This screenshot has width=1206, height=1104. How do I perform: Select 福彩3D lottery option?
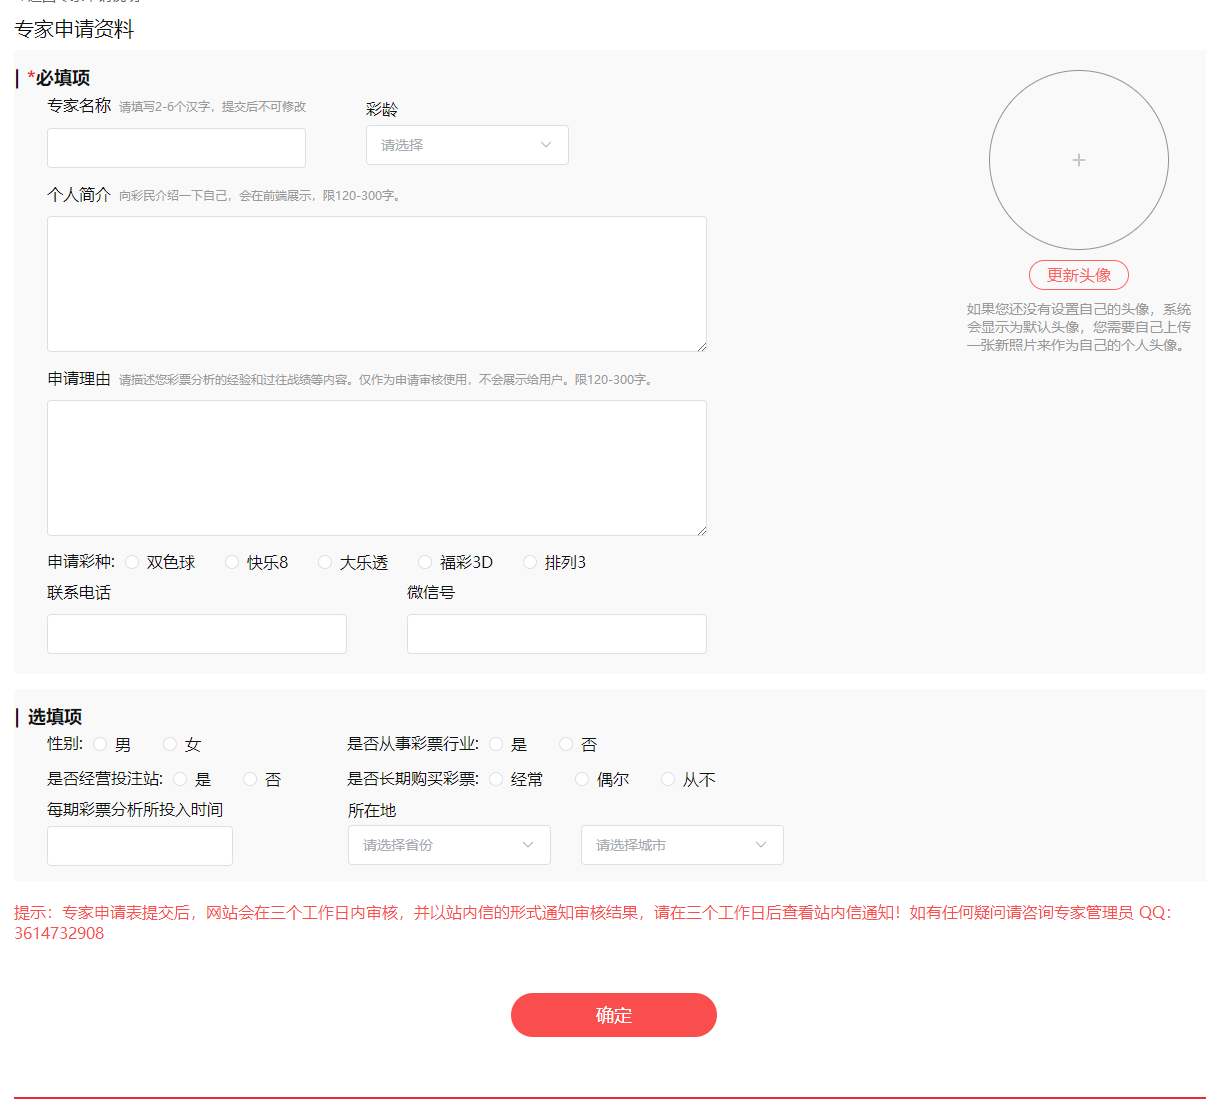click(x=424, y=562)
